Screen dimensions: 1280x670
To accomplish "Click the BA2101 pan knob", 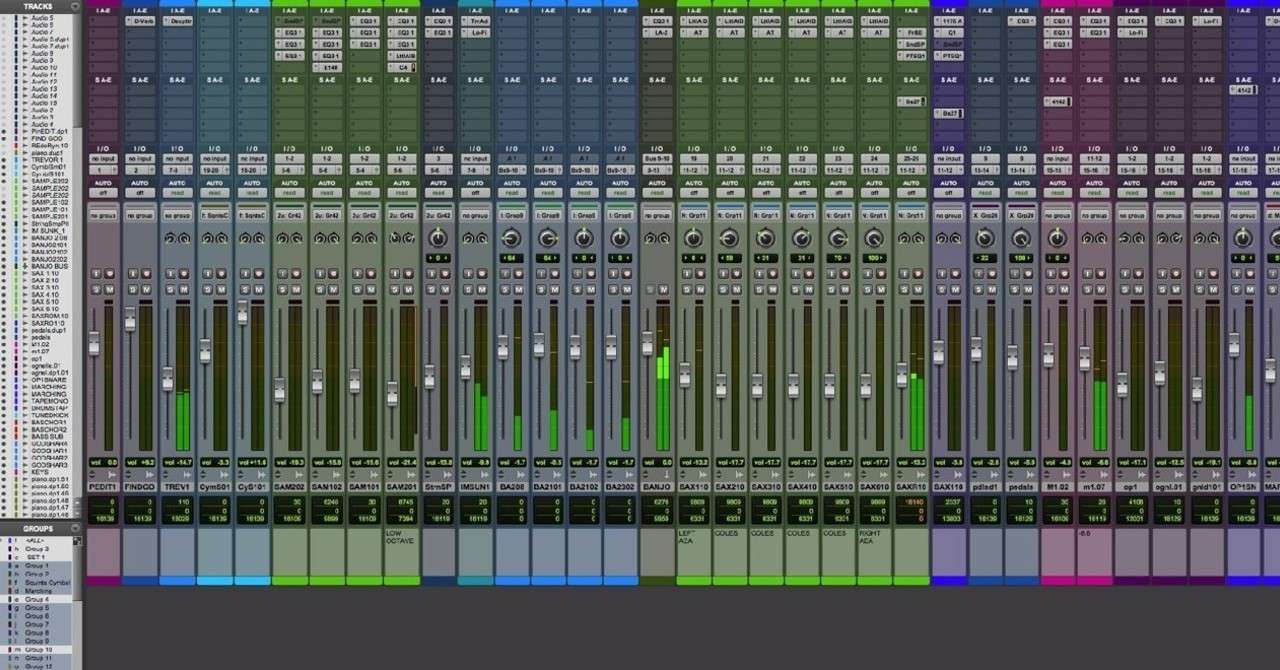I will click(548, 238).
